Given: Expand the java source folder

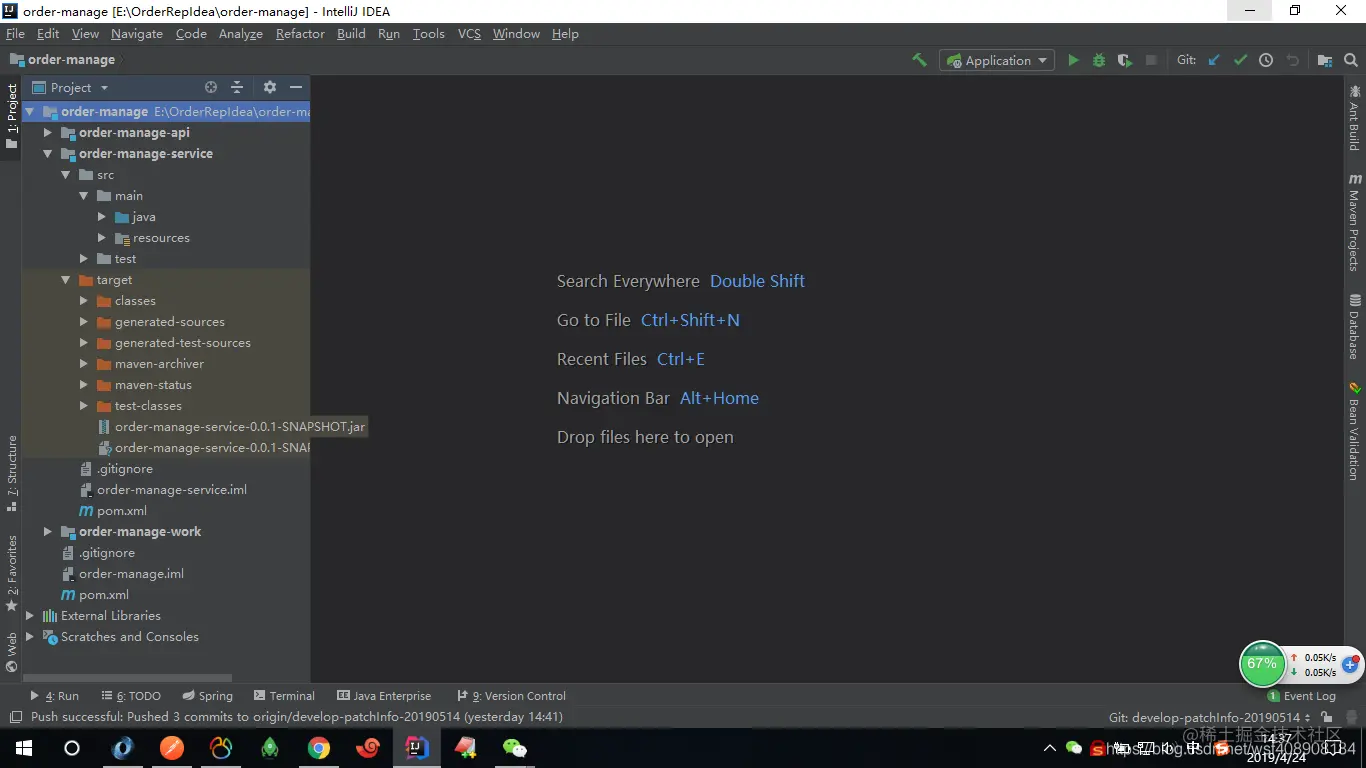Looking at the screenshot, I should click(102, 217).
